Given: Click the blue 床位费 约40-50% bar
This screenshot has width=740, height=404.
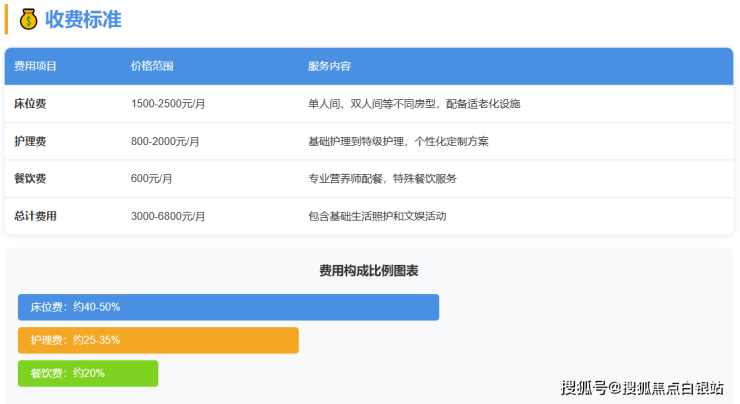Looking at the screenshot, I should [228, 307].
